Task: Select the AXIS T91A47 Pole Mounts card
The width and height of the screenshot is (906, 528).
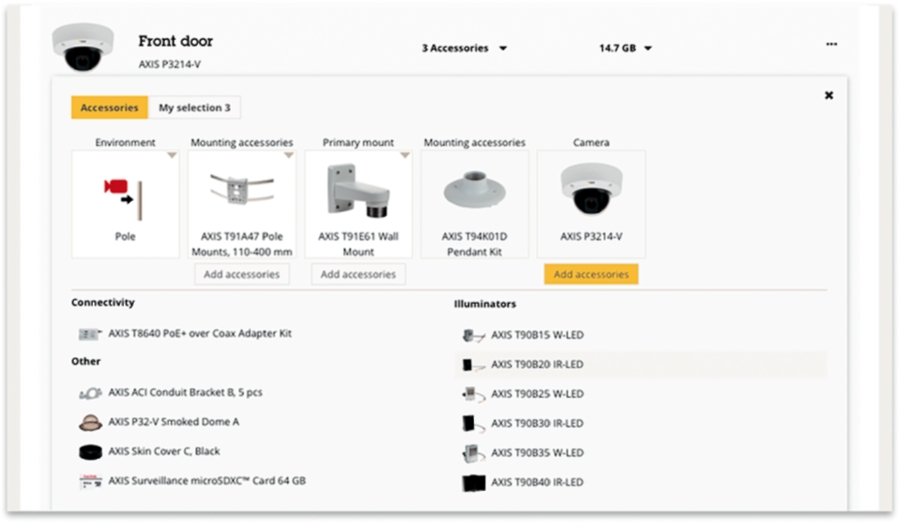Action: click(x=242, y=204)
